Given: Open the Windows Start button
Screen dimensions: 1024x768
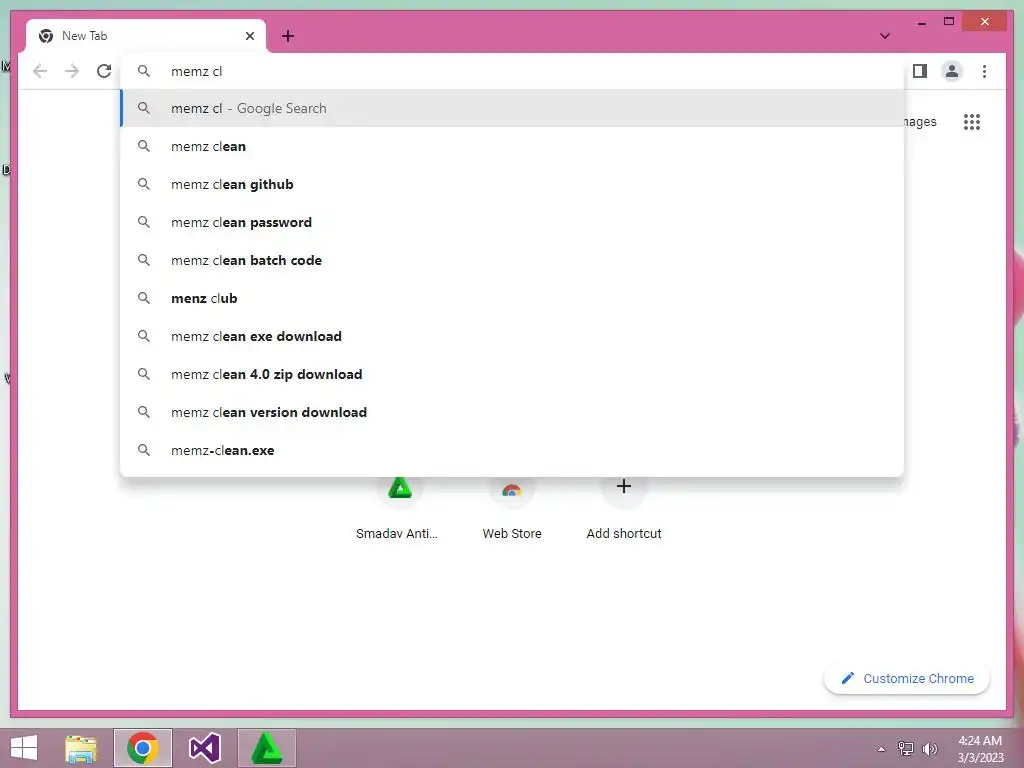Looking at the screenshot, I should [x=24, y=748].
